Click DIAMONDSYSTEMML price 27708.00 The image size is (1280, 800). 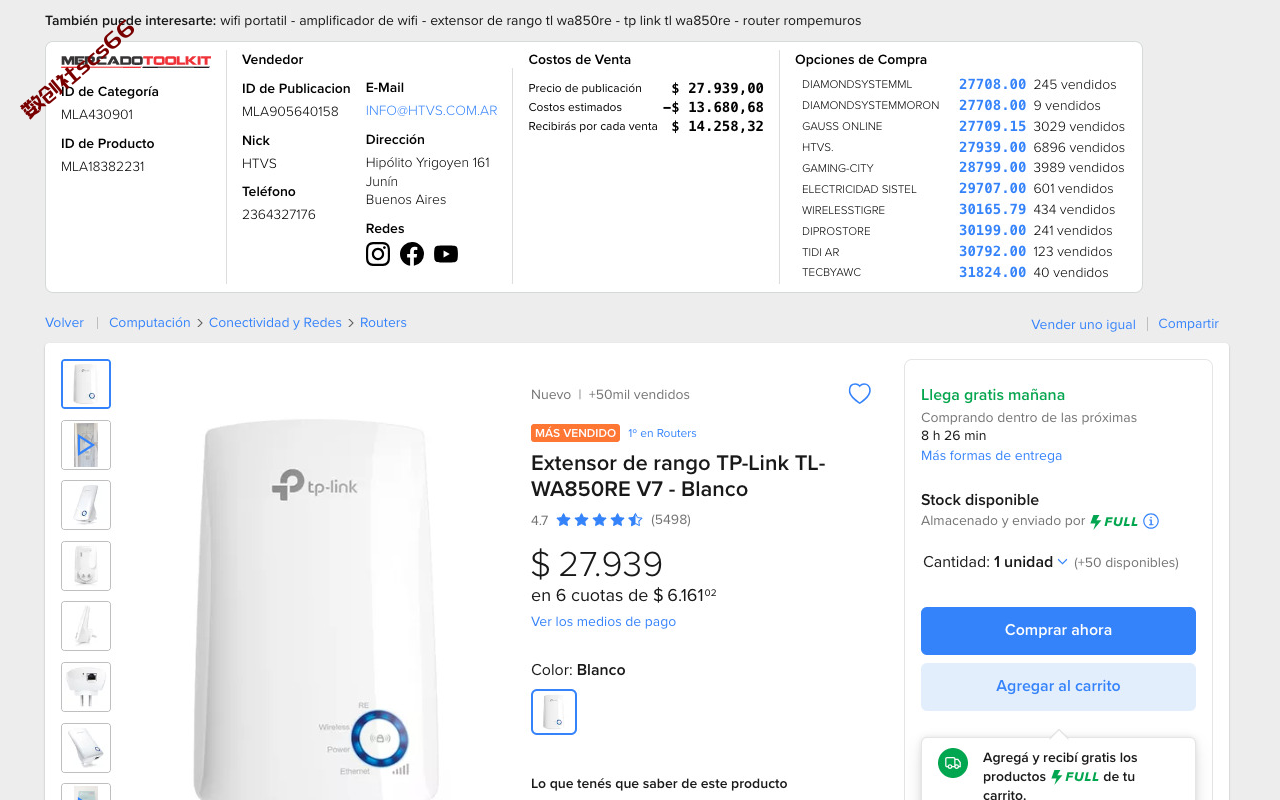pyautogui.click(x=992, y=85)
